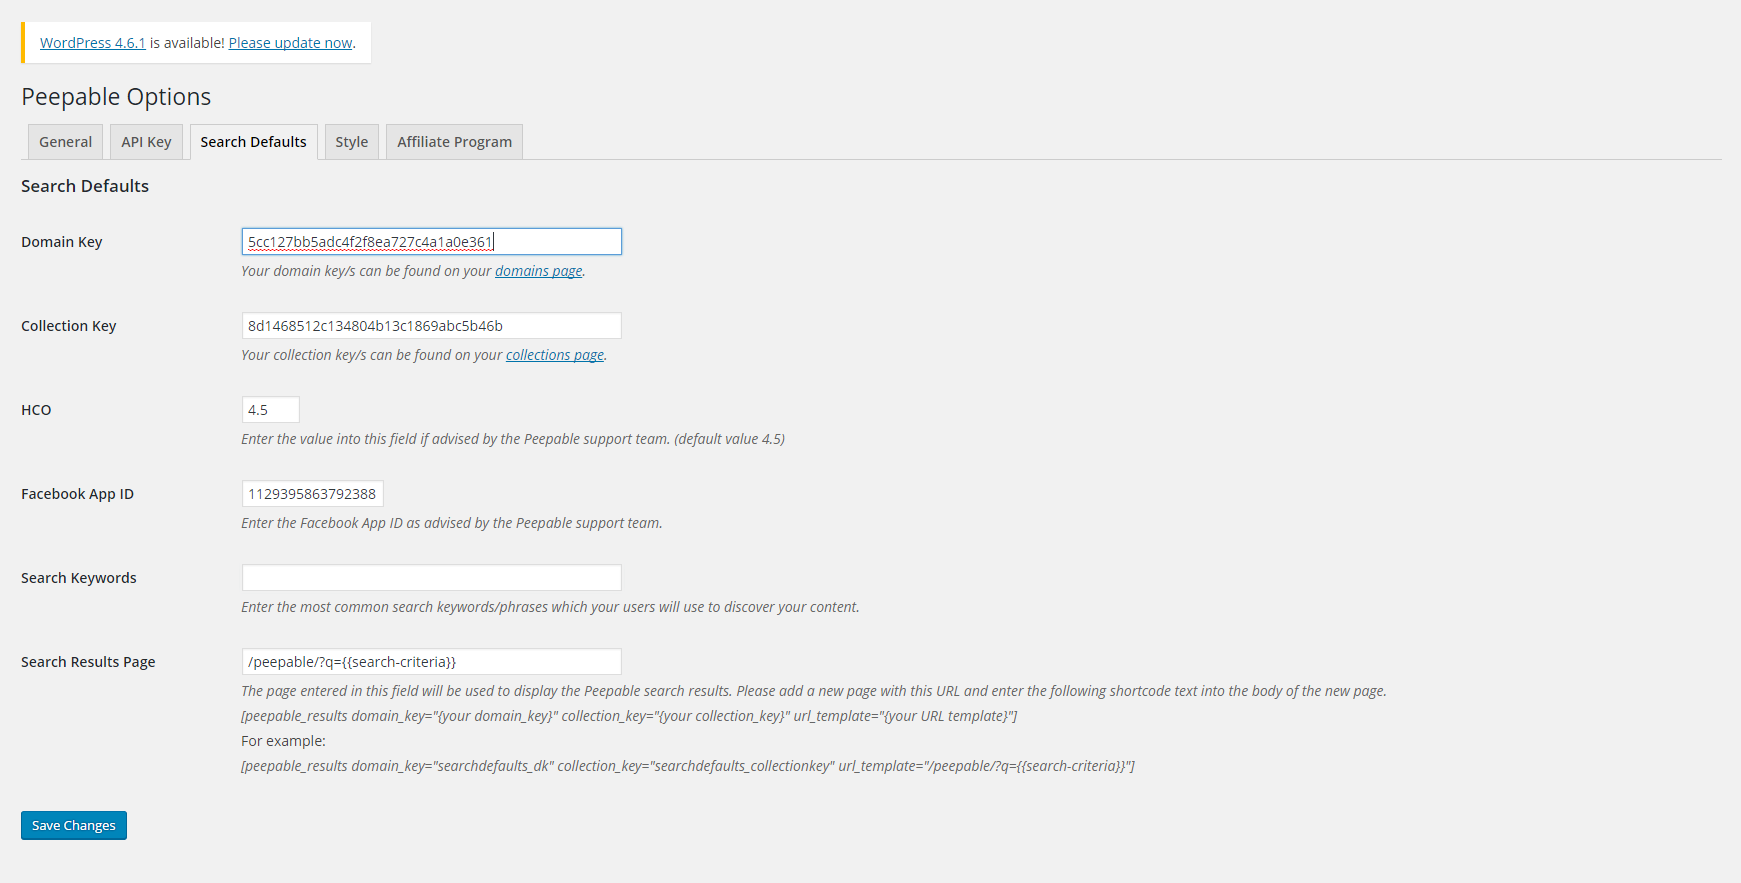Viewport: 1741px width, 883px height.
Task: Click the shortcode template with {your domain_key}
Action: coord(629,716)
